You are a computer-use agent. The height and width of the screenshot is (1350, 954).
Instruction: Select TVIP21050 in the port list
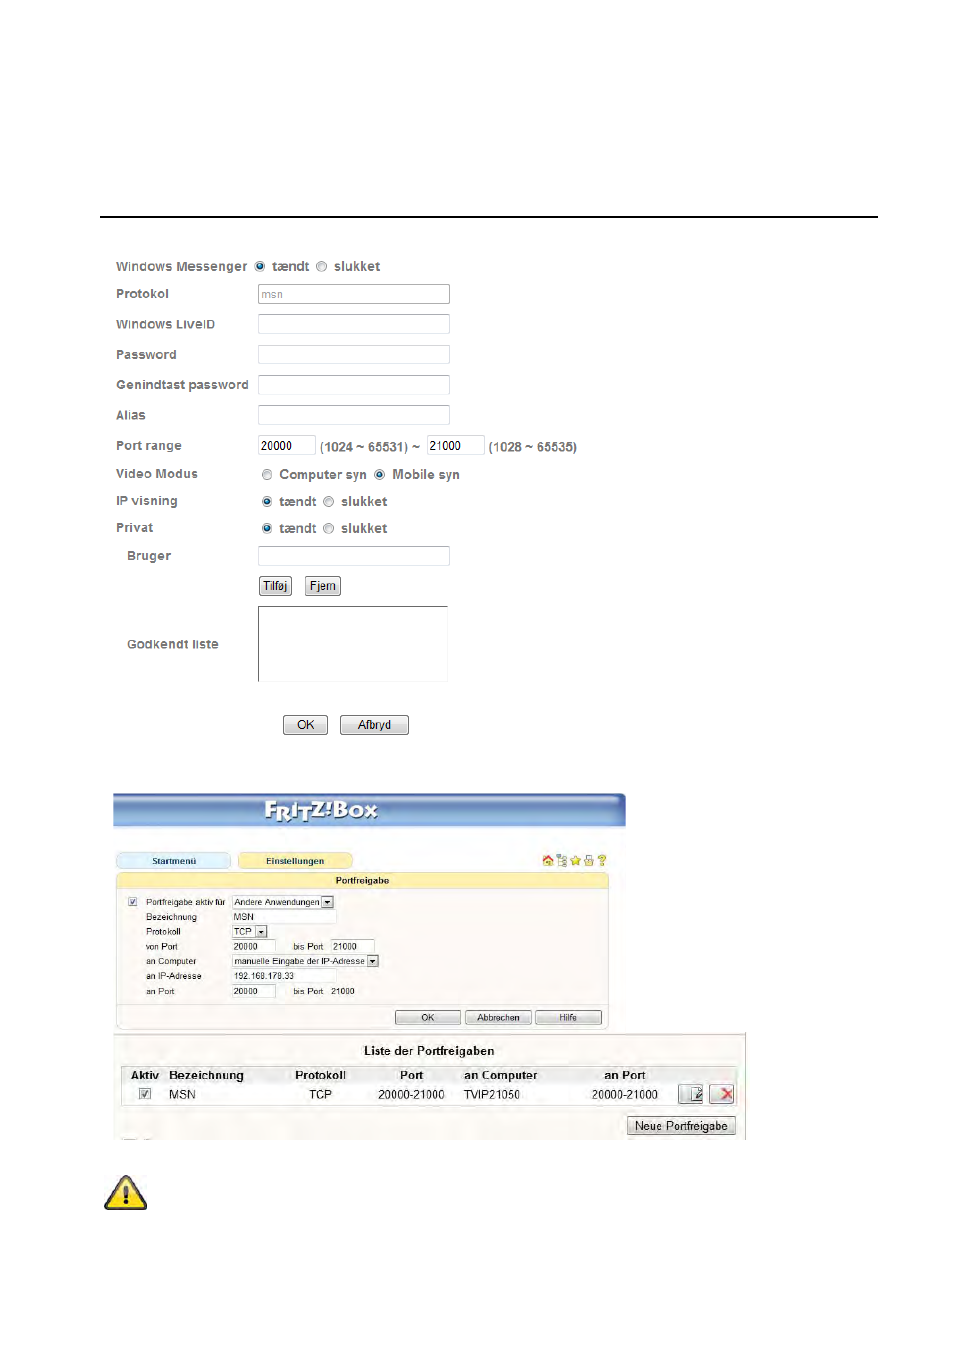[491, 1095]
